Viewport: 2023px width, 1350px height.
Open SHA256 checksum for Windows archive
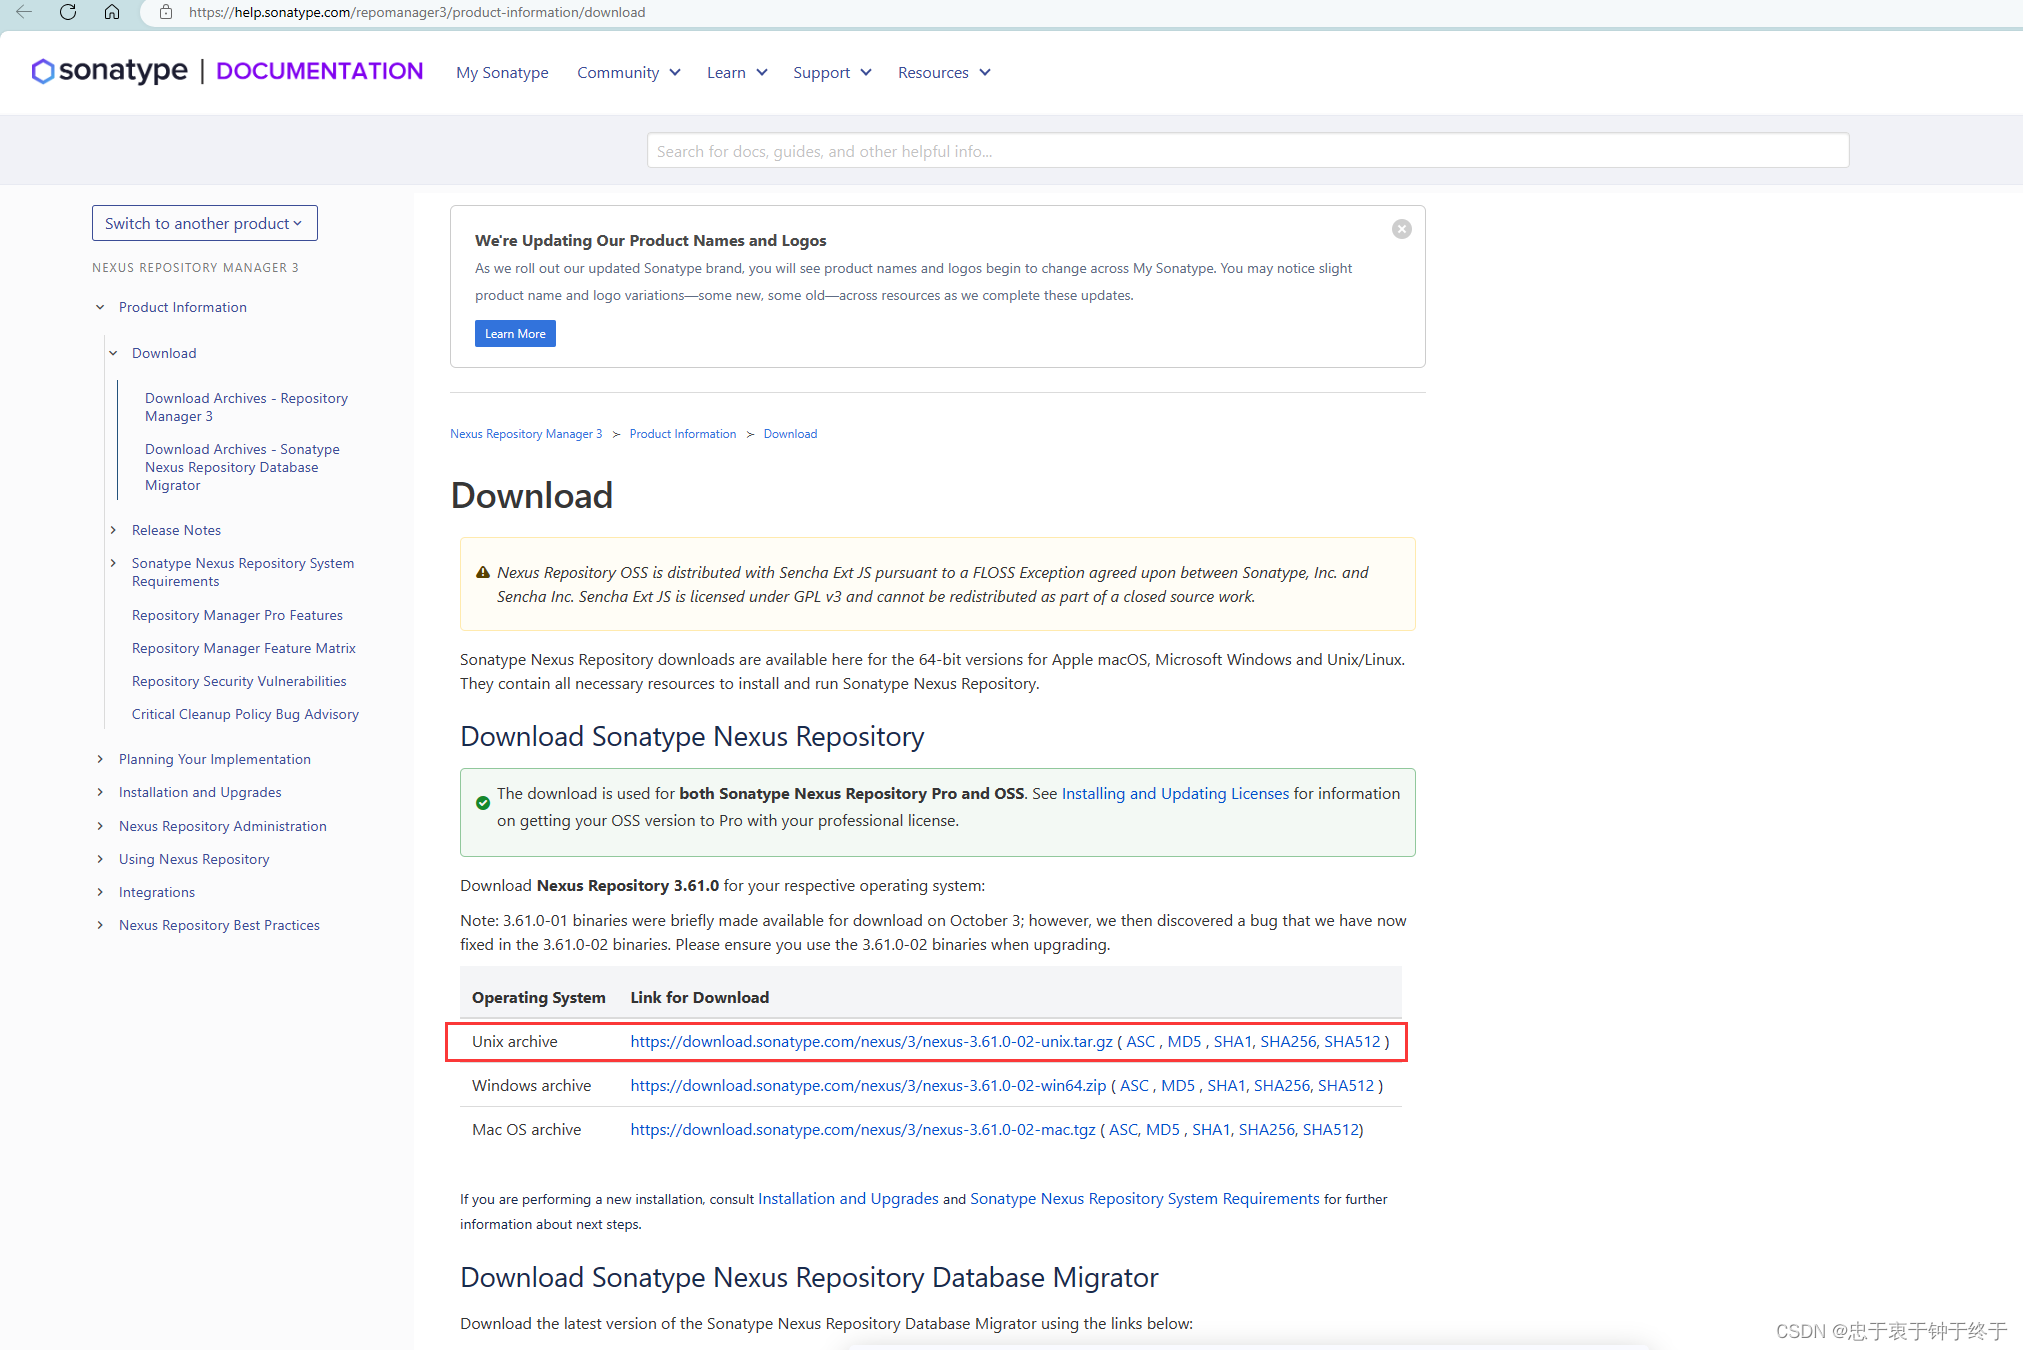coord(1282,1085)
